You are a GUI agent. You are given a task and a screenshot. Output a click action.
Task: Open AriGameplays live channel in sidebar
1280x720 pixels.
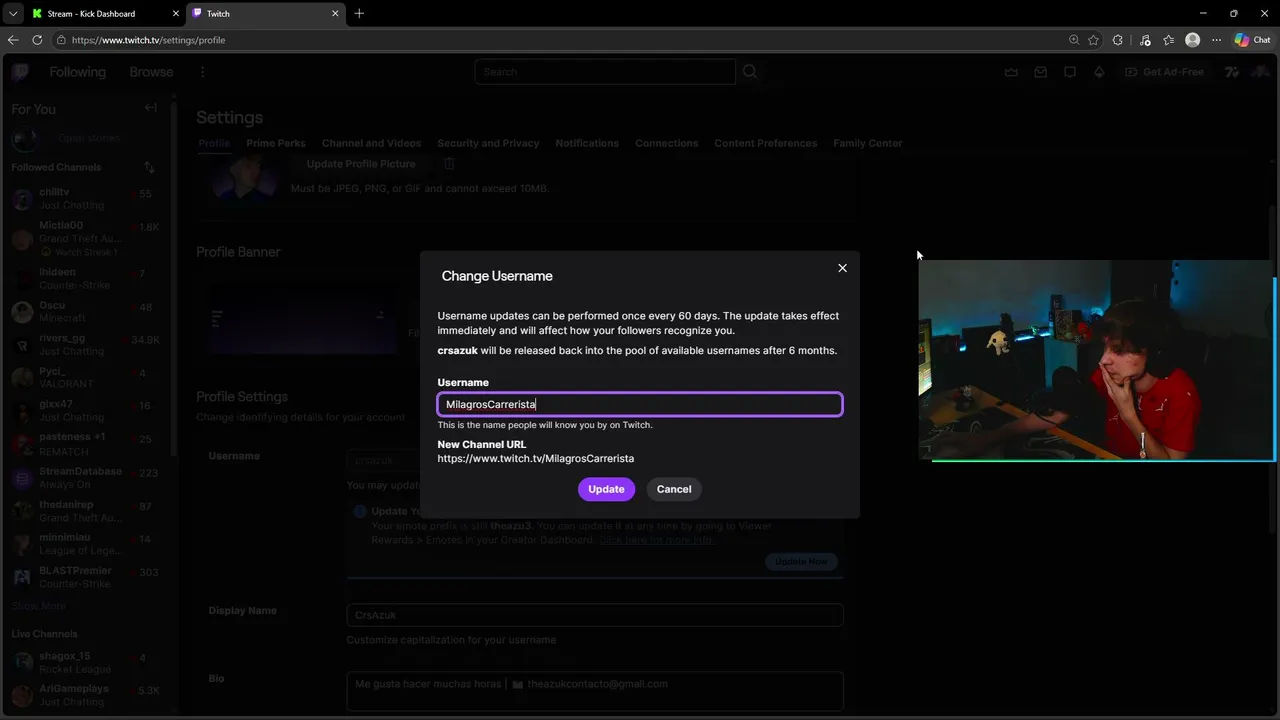86,695
